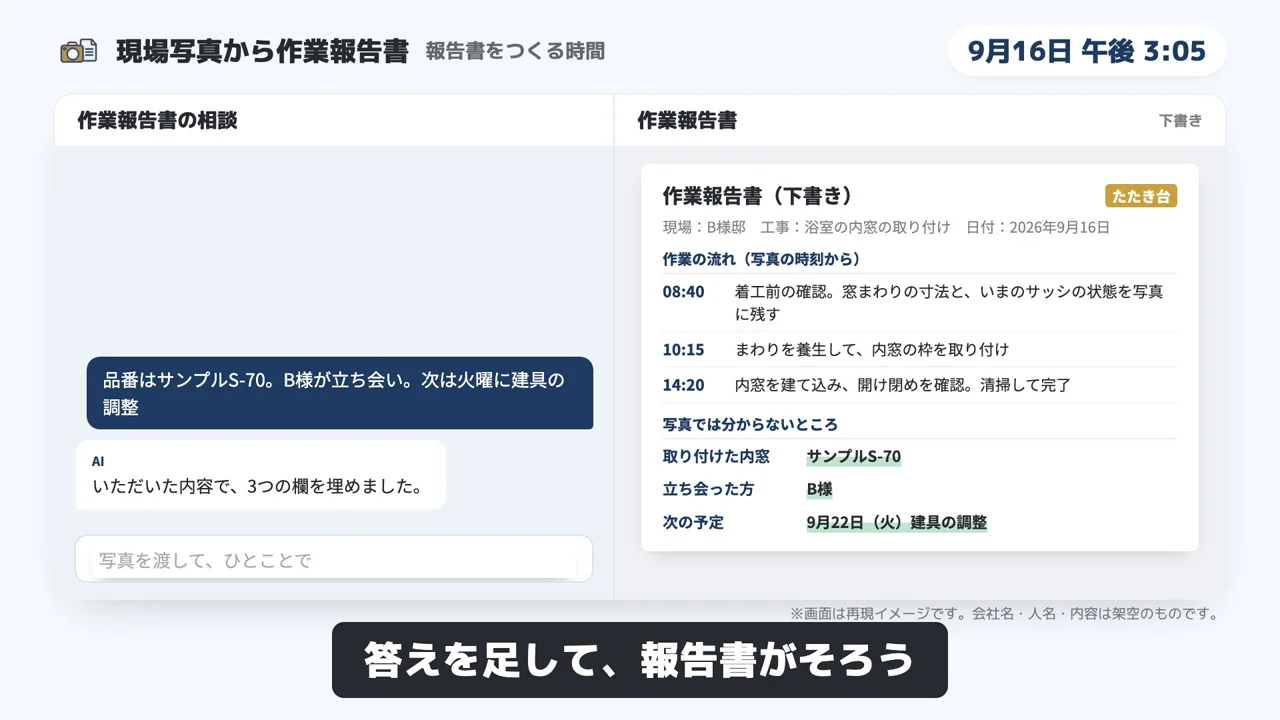Click the 現場写真から作業報告書 app title
The height and width of the screenshot is (720, 1280).
point(262,51)
